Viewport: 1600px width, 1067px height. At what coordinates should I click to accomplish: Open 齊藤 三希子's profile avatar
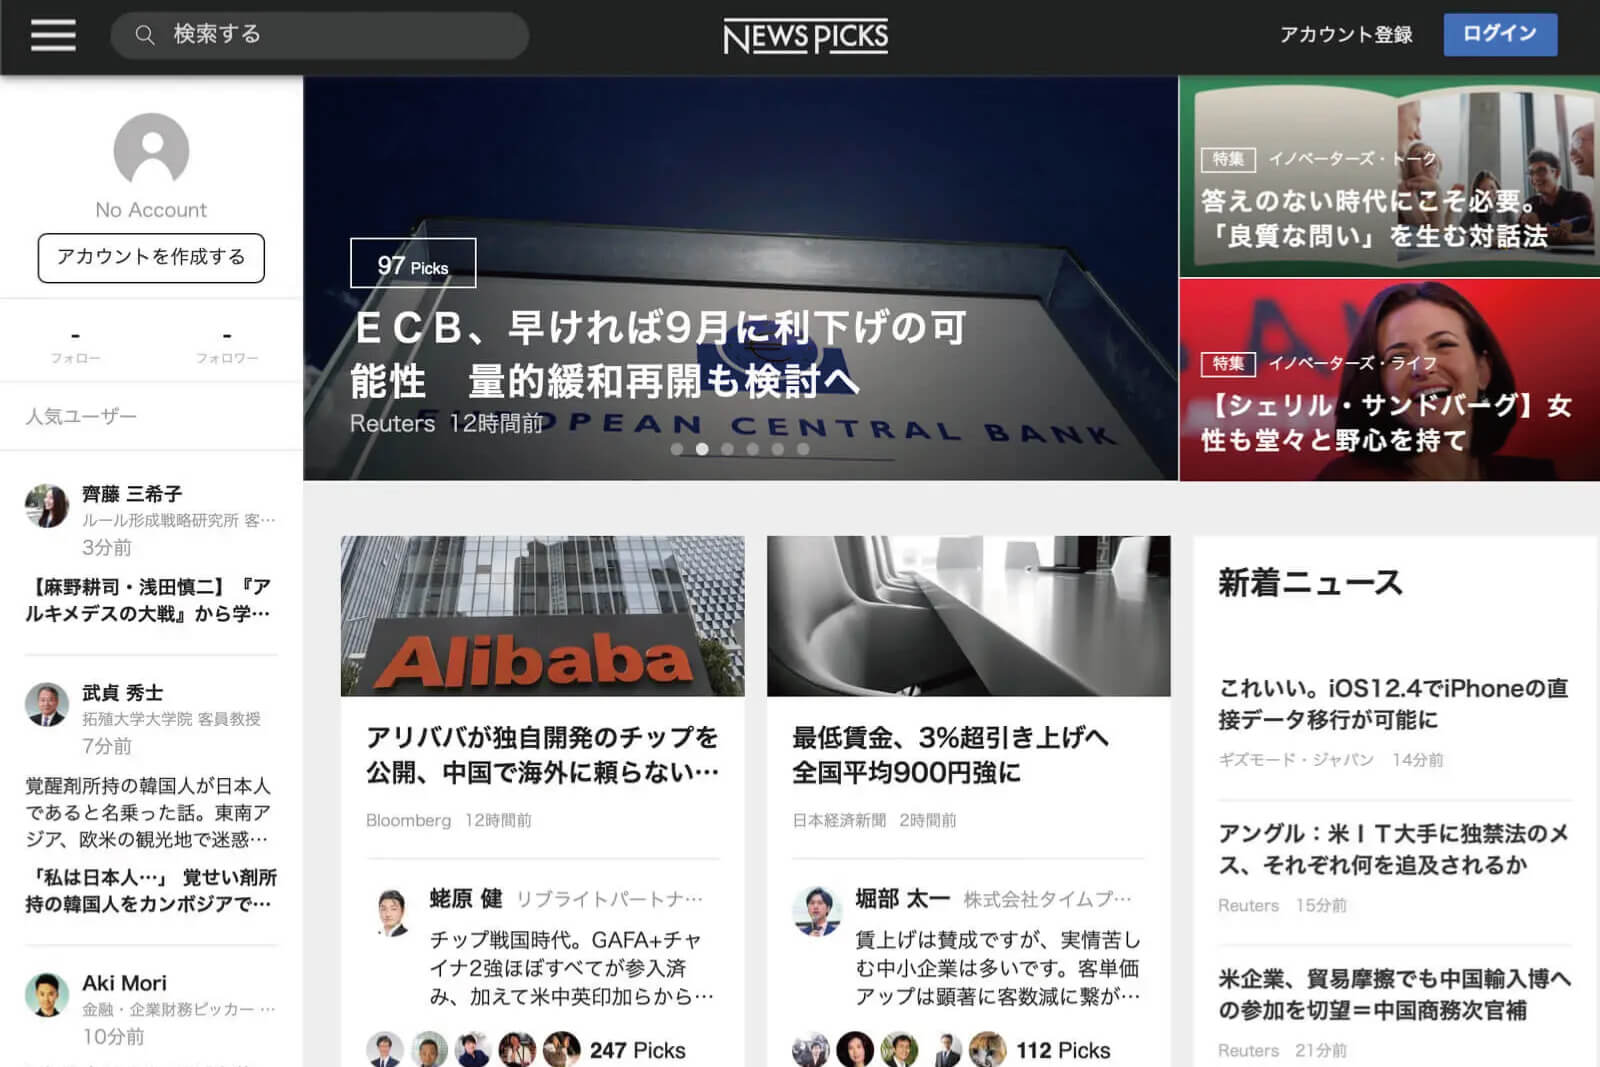[47, 506]
